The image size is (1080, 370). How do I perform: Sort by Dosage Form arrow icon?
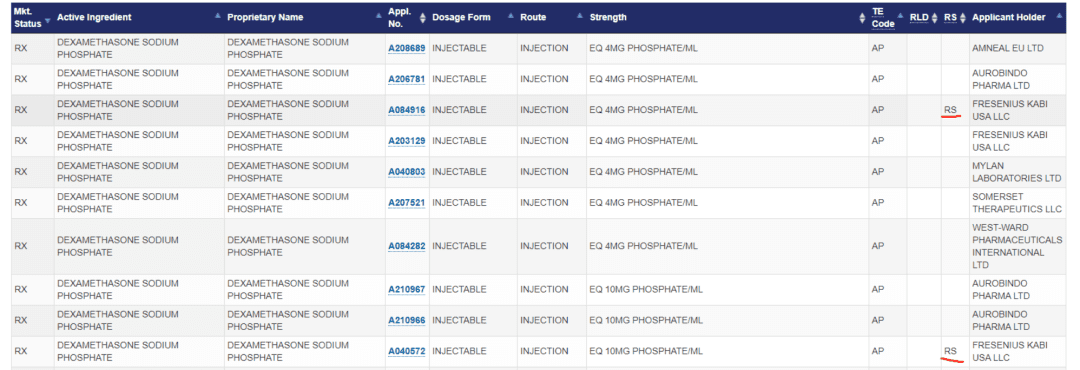pos(511,15)
